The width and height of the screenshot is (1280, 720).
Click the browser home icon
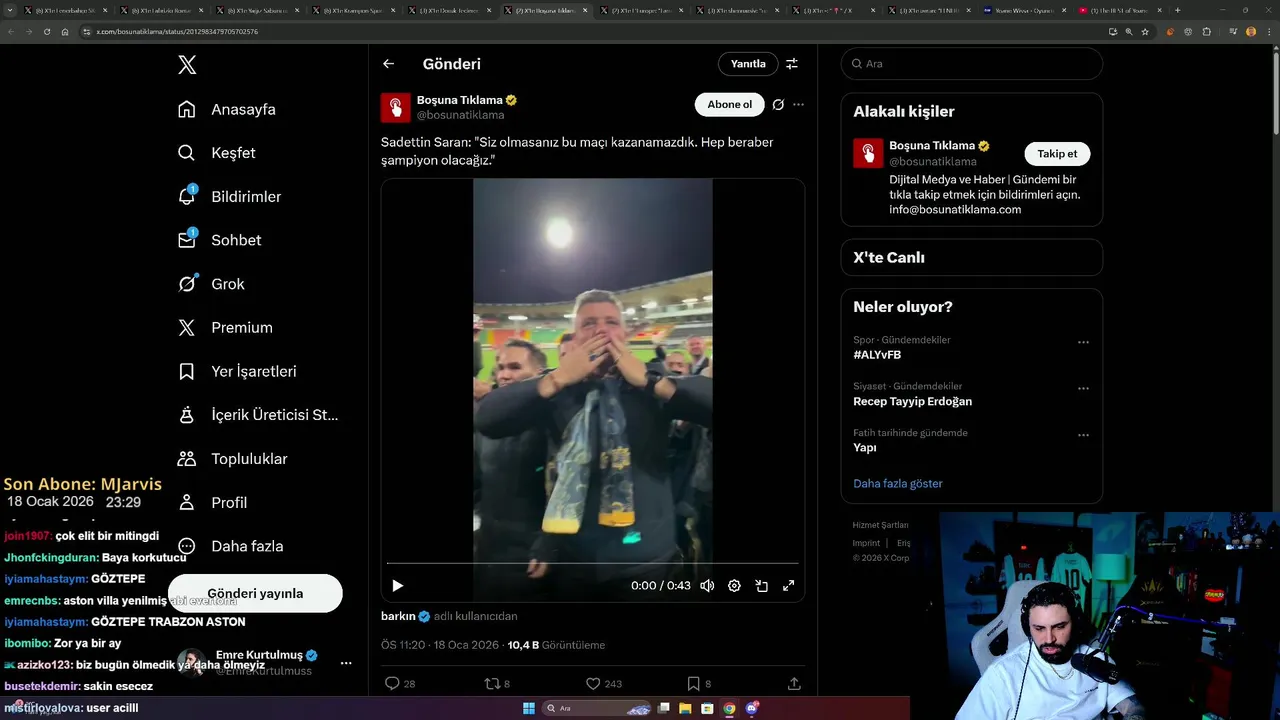tap(65, 32)
